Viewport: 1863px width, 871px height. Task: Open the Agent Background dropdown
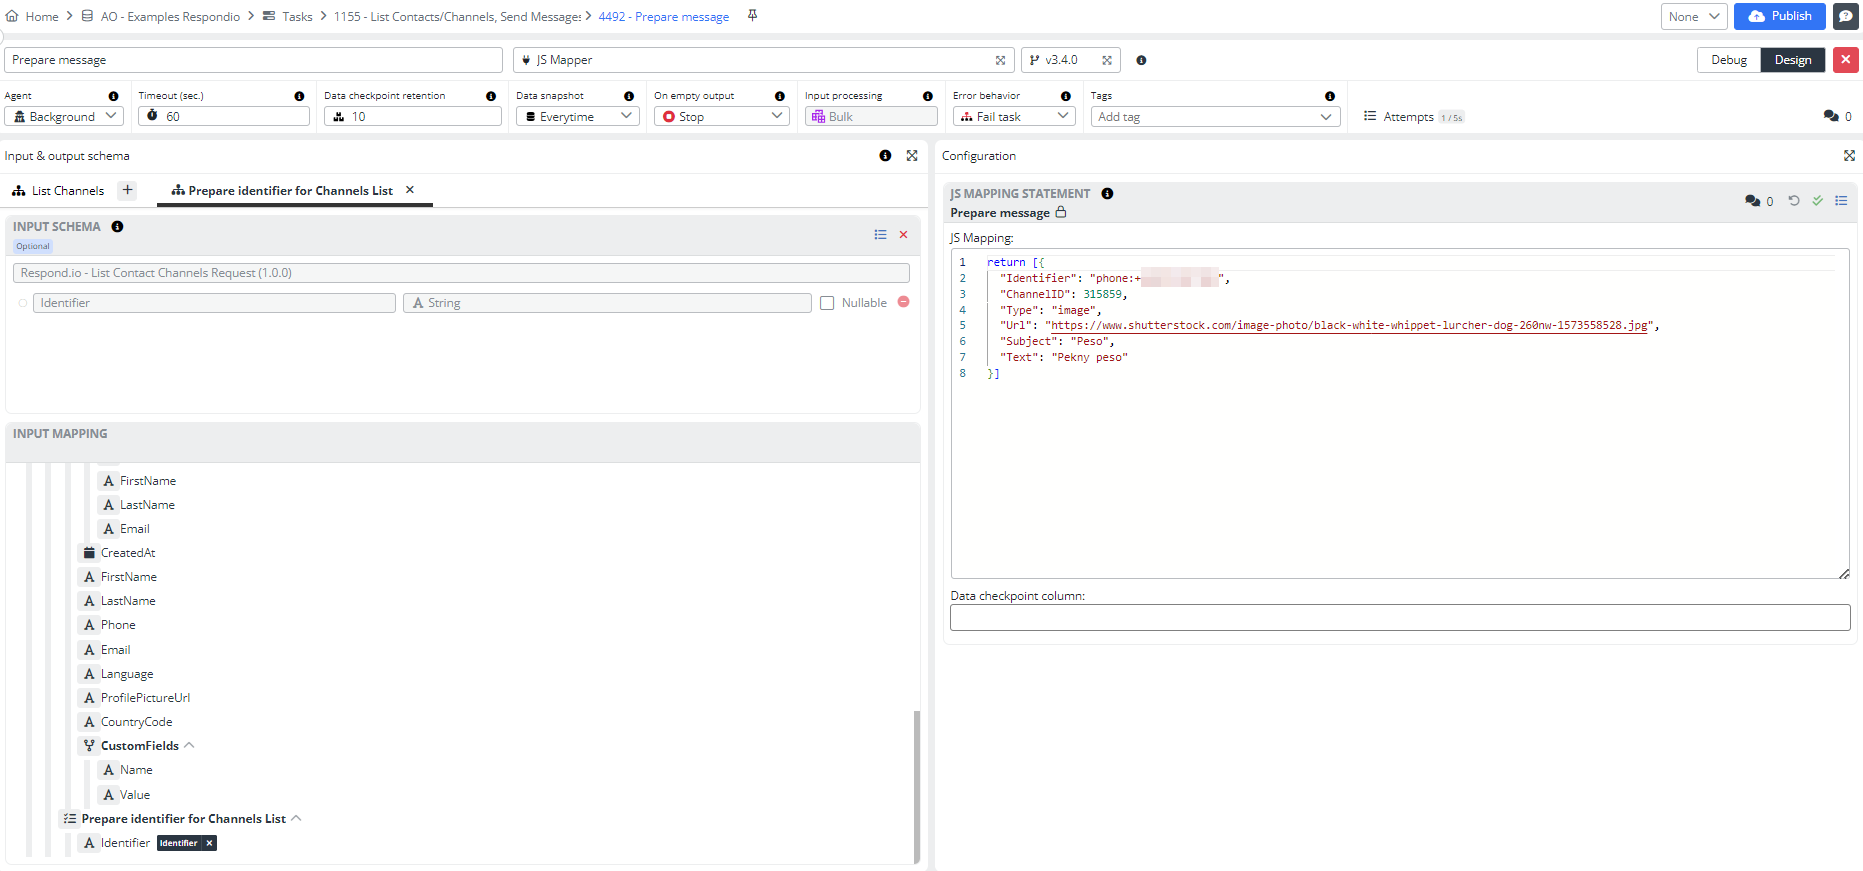click(63, 117)
